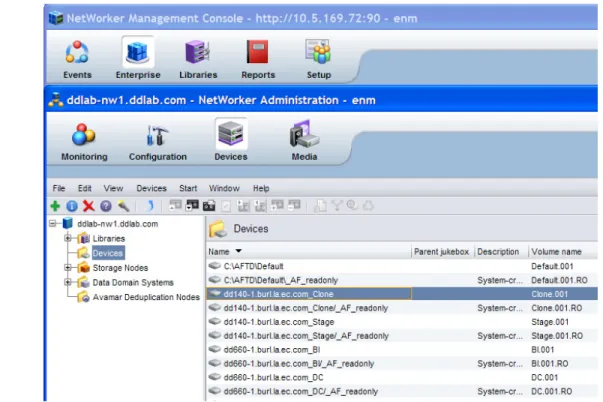
Task: Select Avamar Deduplication Nodes in the tree
Action: pyautogui.click(x=146, y=297)
